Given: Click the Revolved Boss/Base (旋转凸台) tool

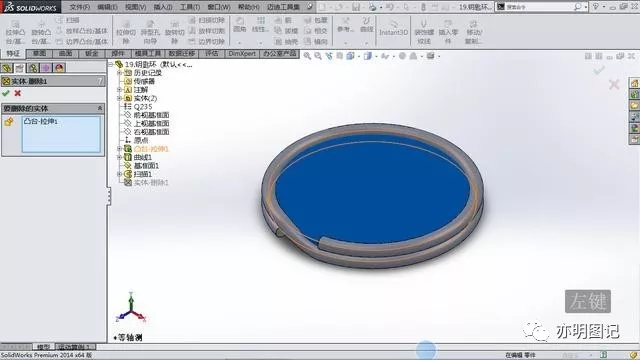Looking at the screenshot, I should [x=41, y=32].
